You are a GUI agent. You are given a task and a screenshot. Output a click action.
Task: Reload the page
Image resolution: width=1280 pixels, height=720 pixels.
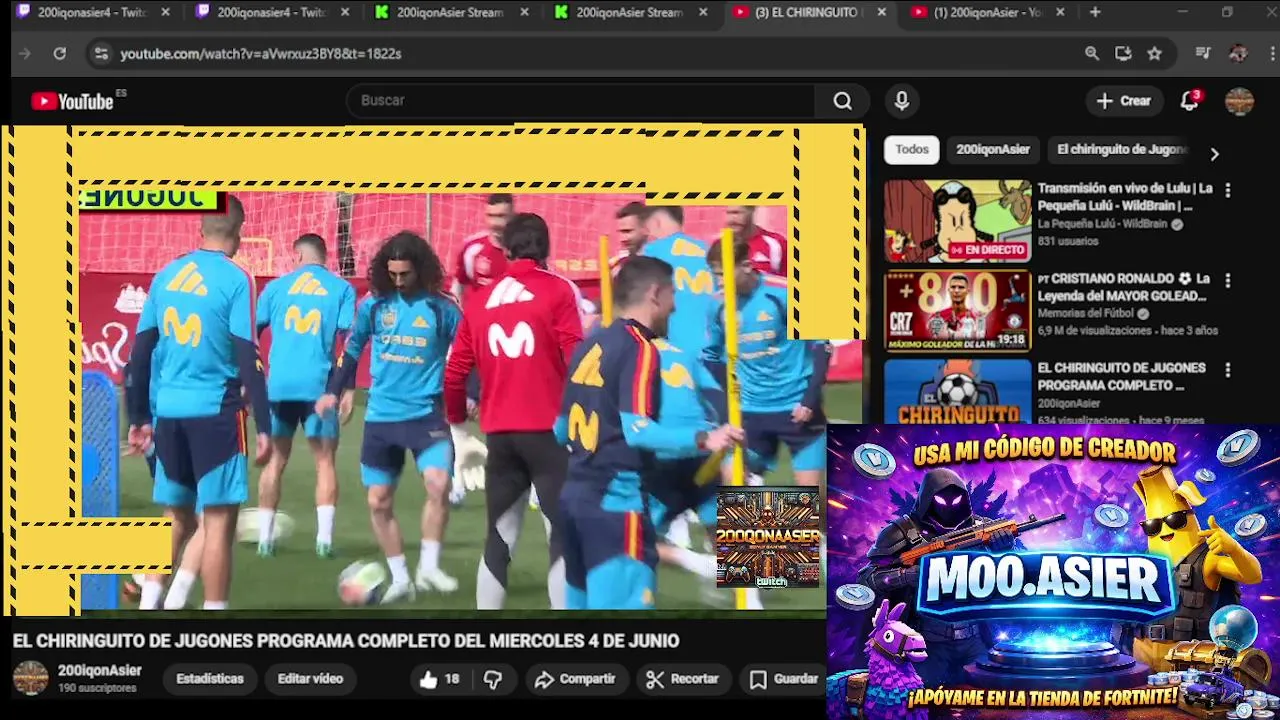pos(60,53)
